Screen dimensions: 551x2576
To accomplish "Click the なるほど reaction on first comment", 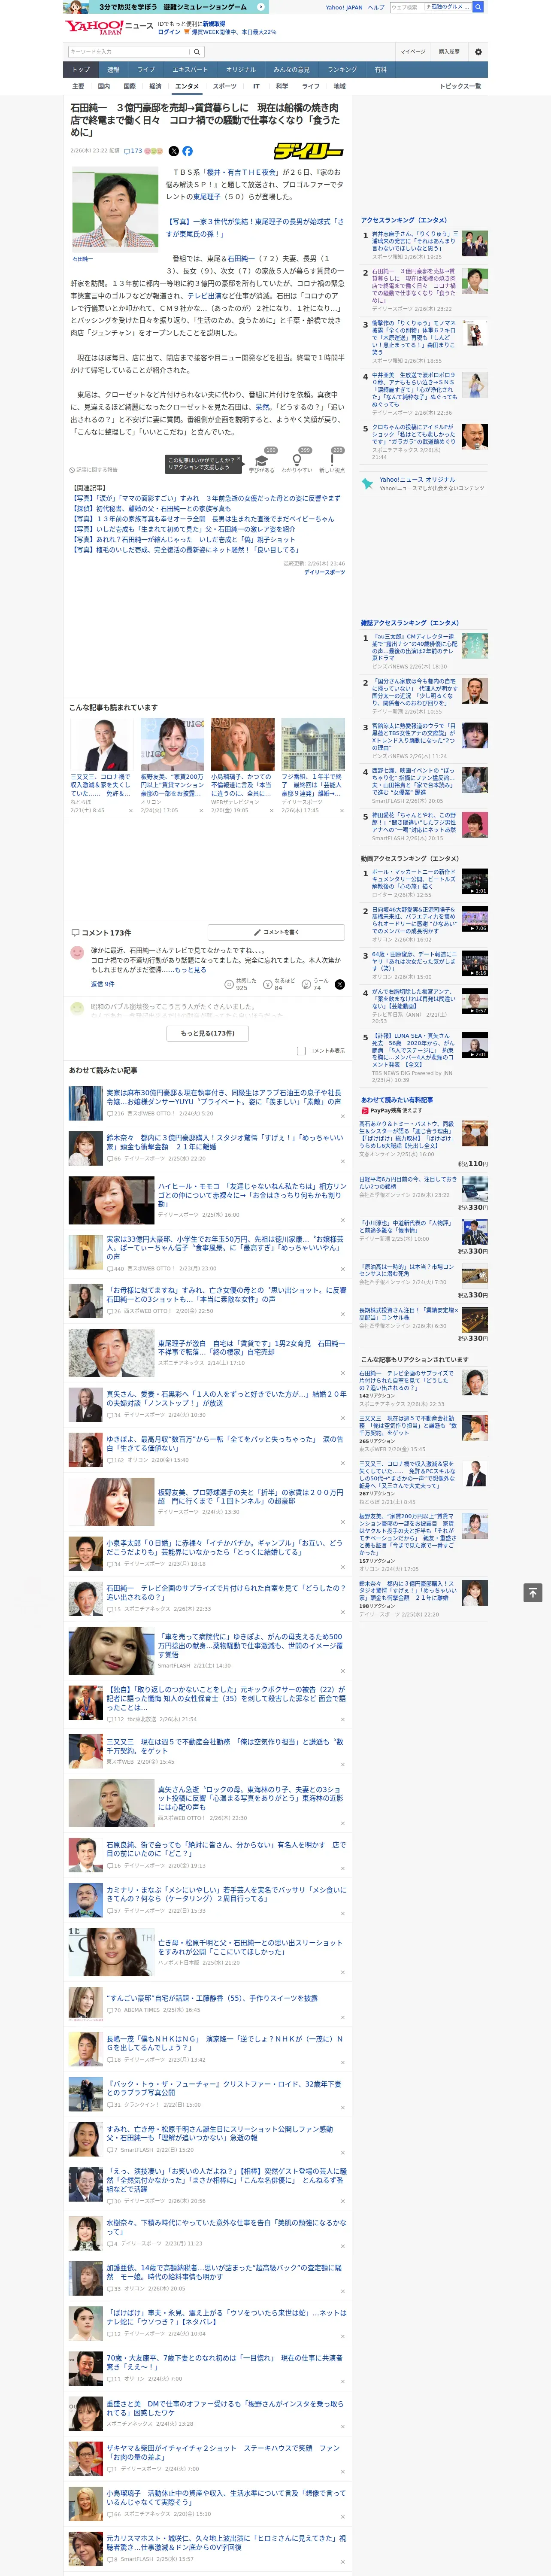I will pyautogui.click(x=280, y=985).
